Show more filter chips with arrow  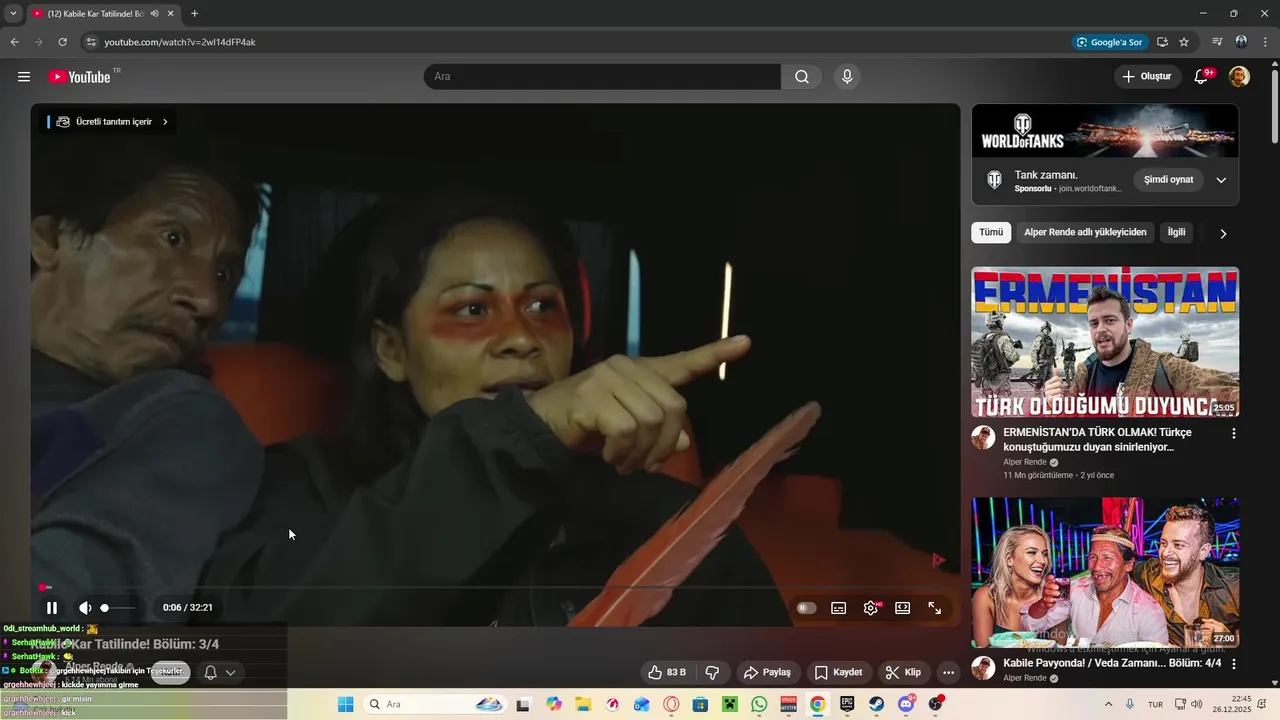click(1222, 233)
